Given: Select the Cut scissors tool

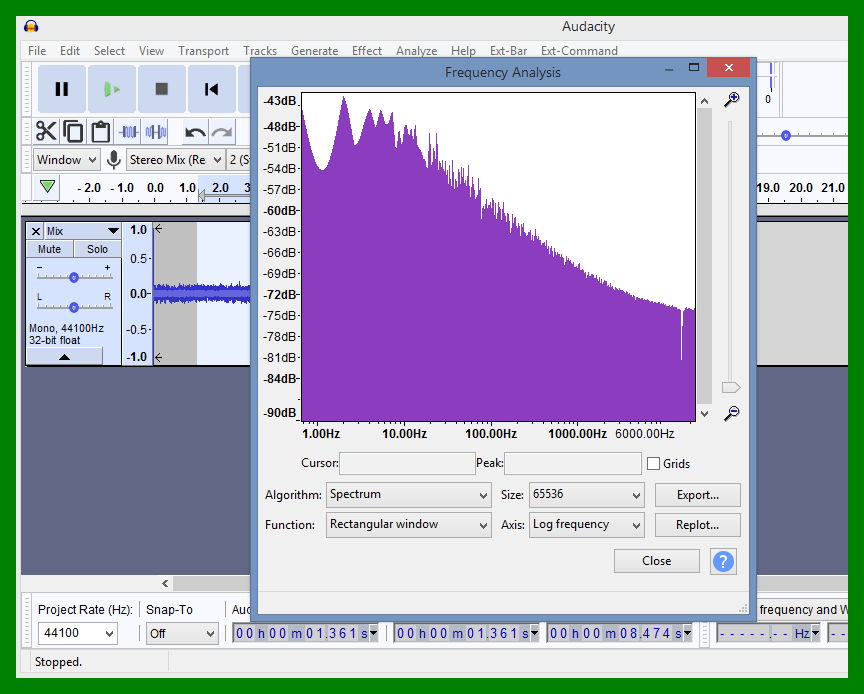Looking at the screenshot, I should pyautogui.click(x=46, y=132).
